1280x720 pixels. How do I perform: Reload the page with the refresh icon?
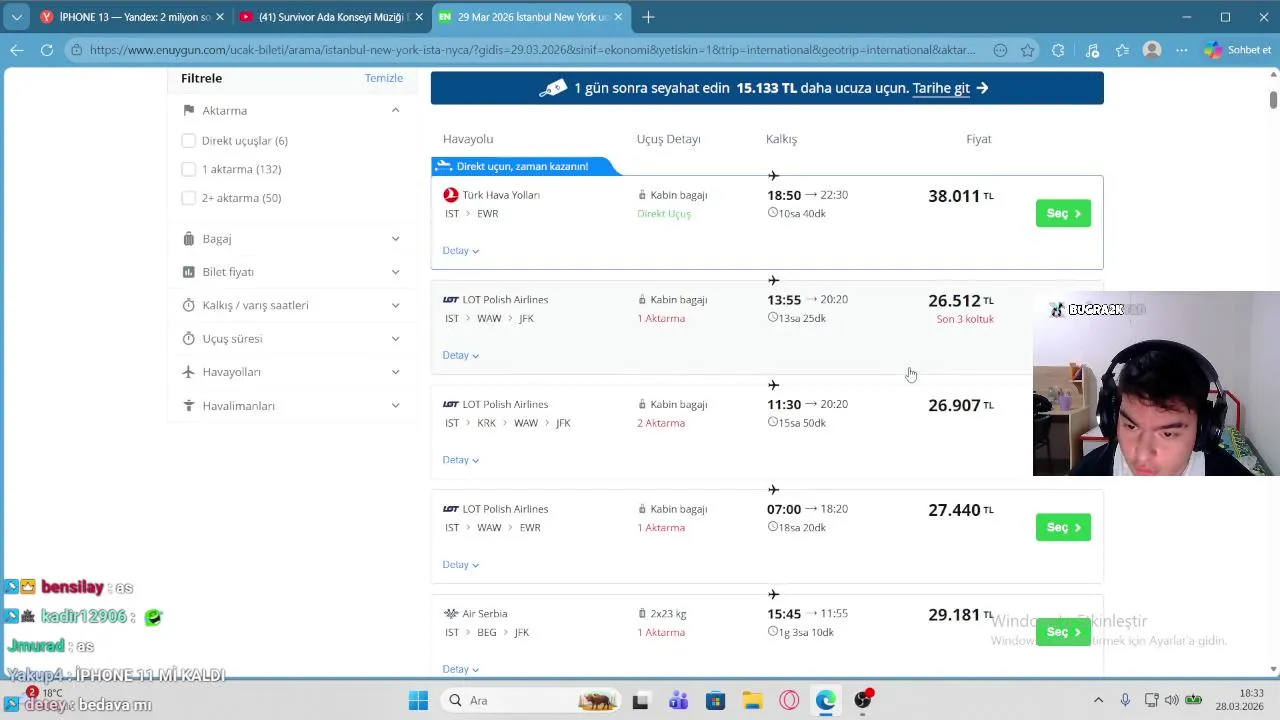(47, 50)
